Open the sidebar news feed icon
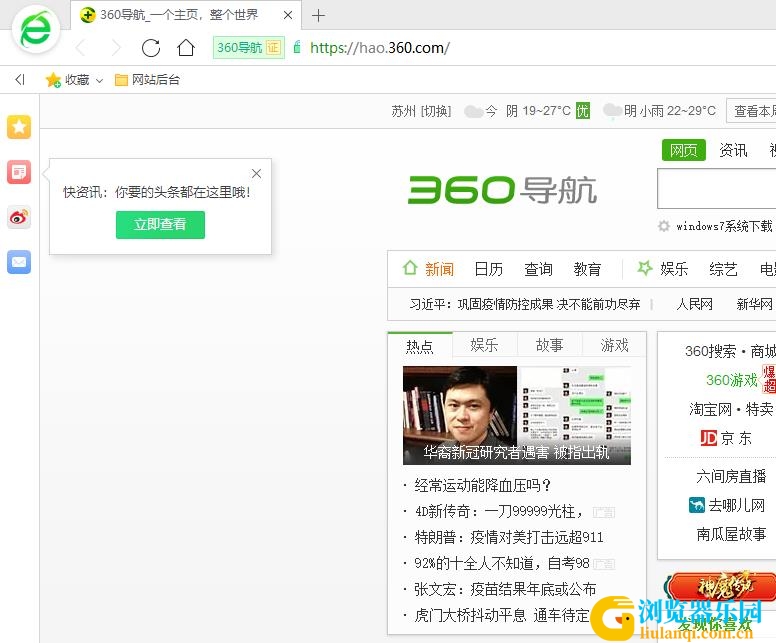Viewport: 776px width, 643px height. pyautogui.click(x=19, y=172)
